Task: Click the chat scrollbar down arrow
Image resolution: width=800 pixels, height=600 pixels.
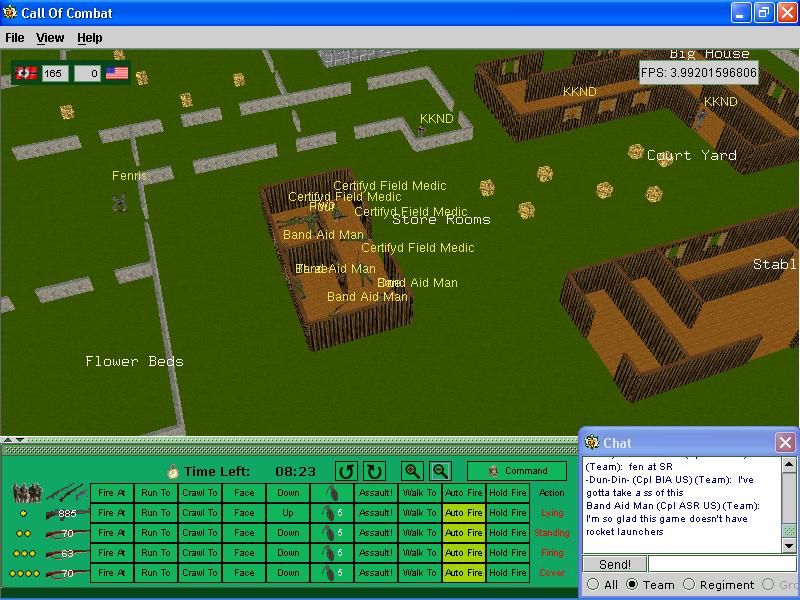Action: [x=789, y=546]
